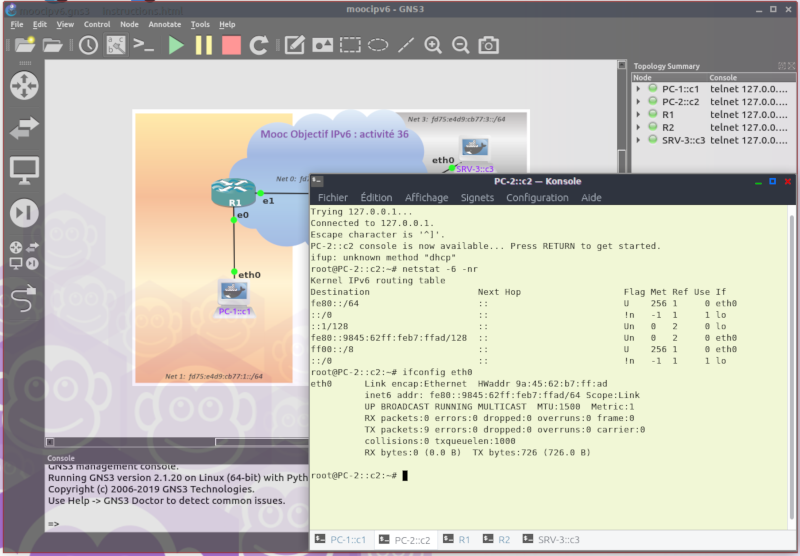Click the Reload all nodes icon
The image size is (800, 556).
coord(259,45)
